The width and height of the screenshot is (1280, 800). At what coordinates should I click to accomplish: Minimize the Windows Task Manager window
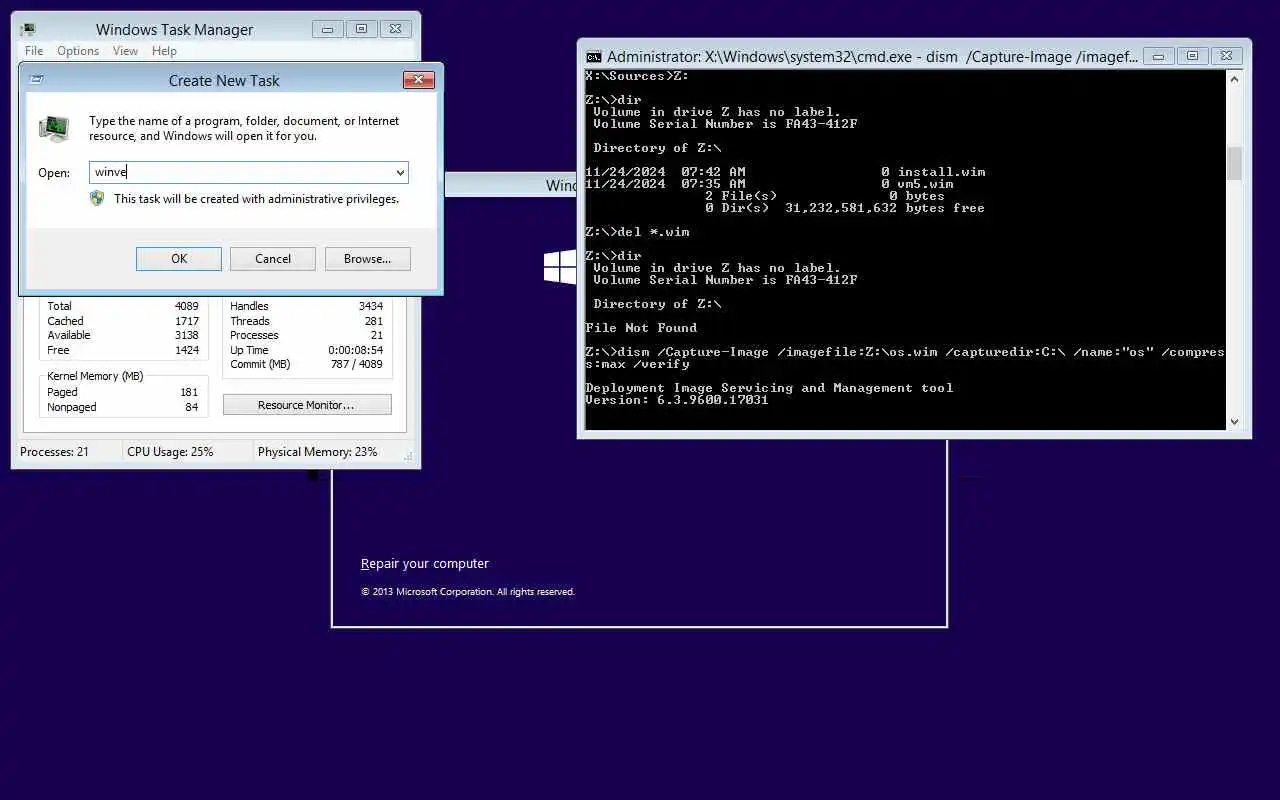pos(327,29)
